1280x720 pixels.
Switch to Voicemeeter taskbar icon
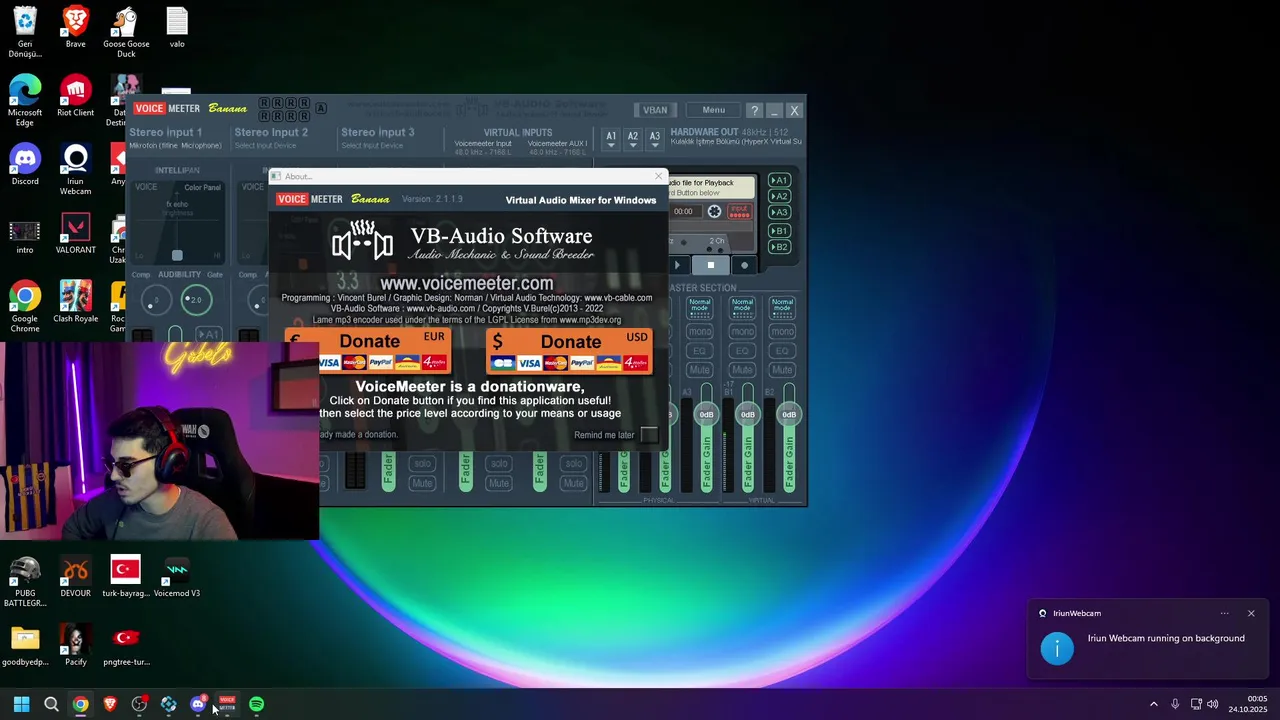point(227,704)
